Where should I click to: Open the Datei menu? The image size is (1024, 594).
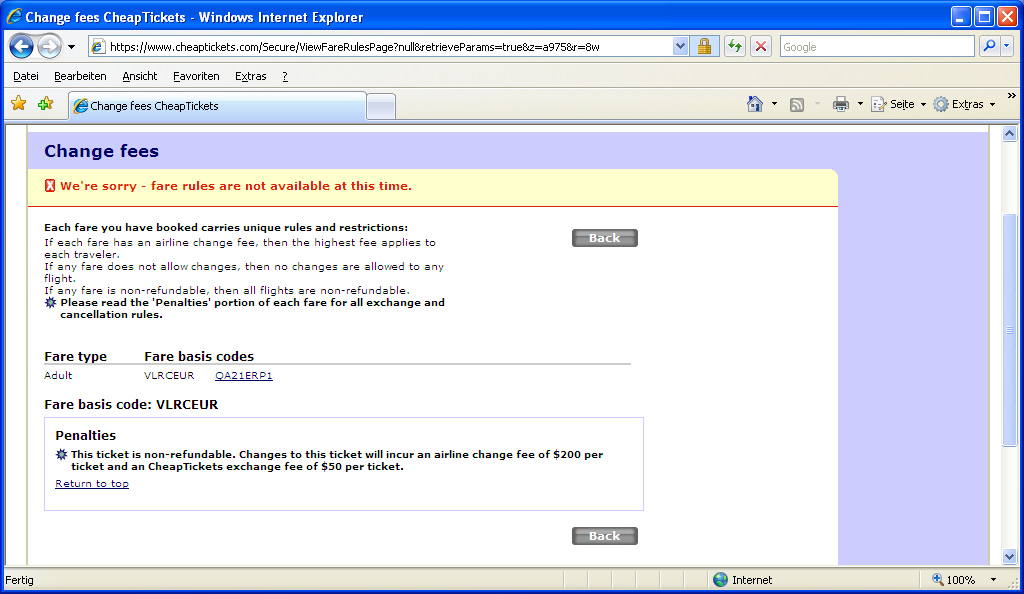26,76
